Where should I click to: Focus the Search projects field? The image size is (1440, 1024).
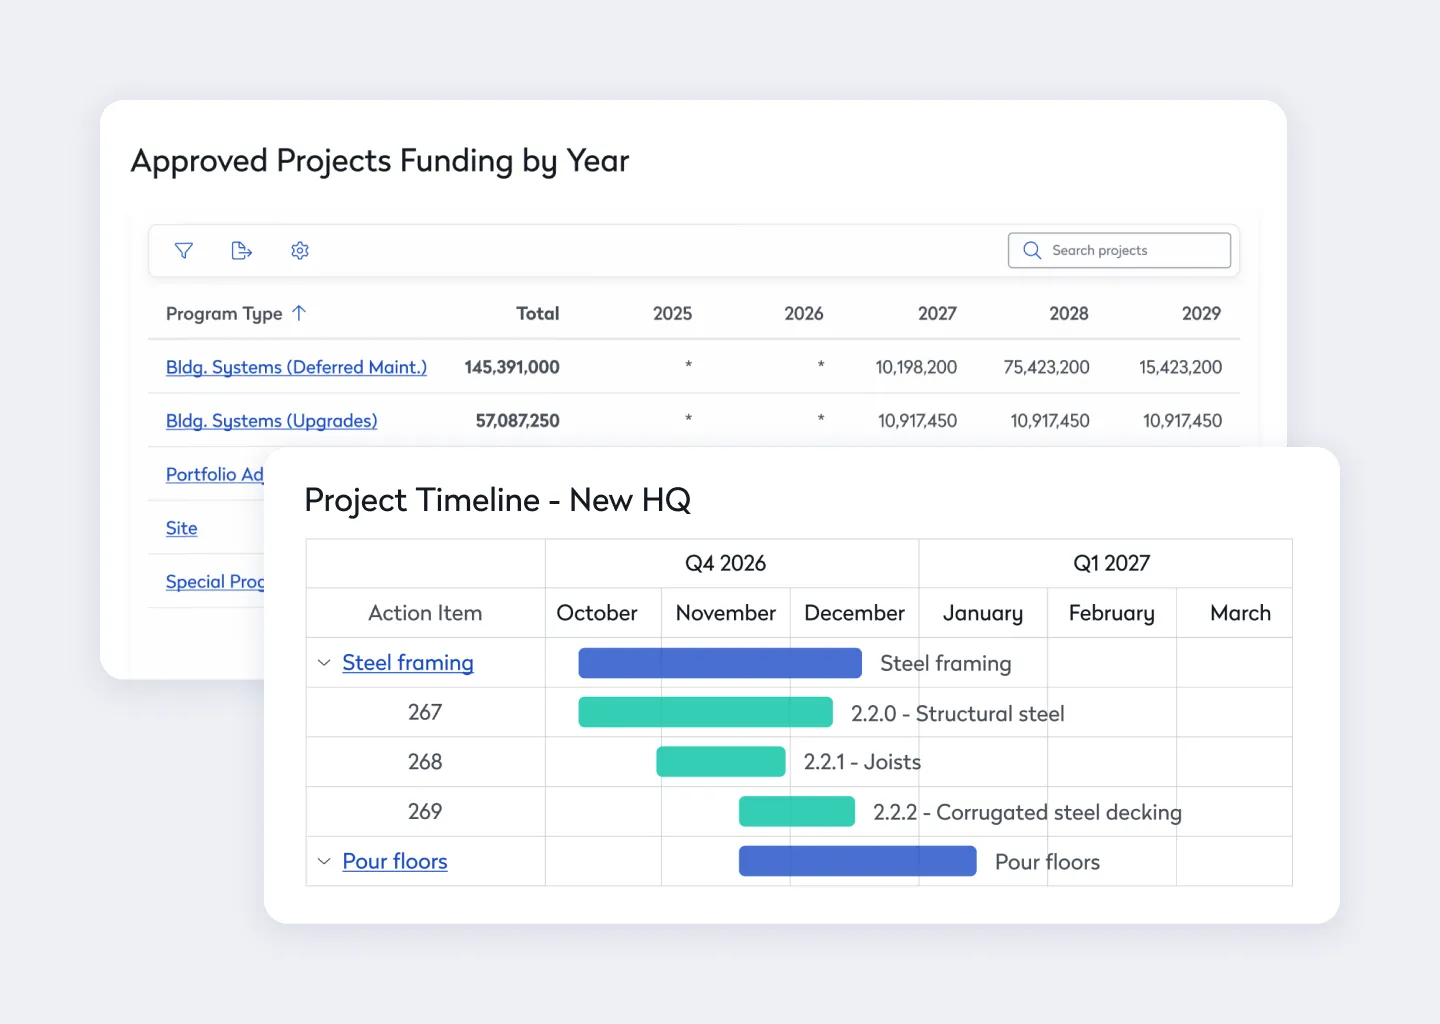pos(1119,250)
